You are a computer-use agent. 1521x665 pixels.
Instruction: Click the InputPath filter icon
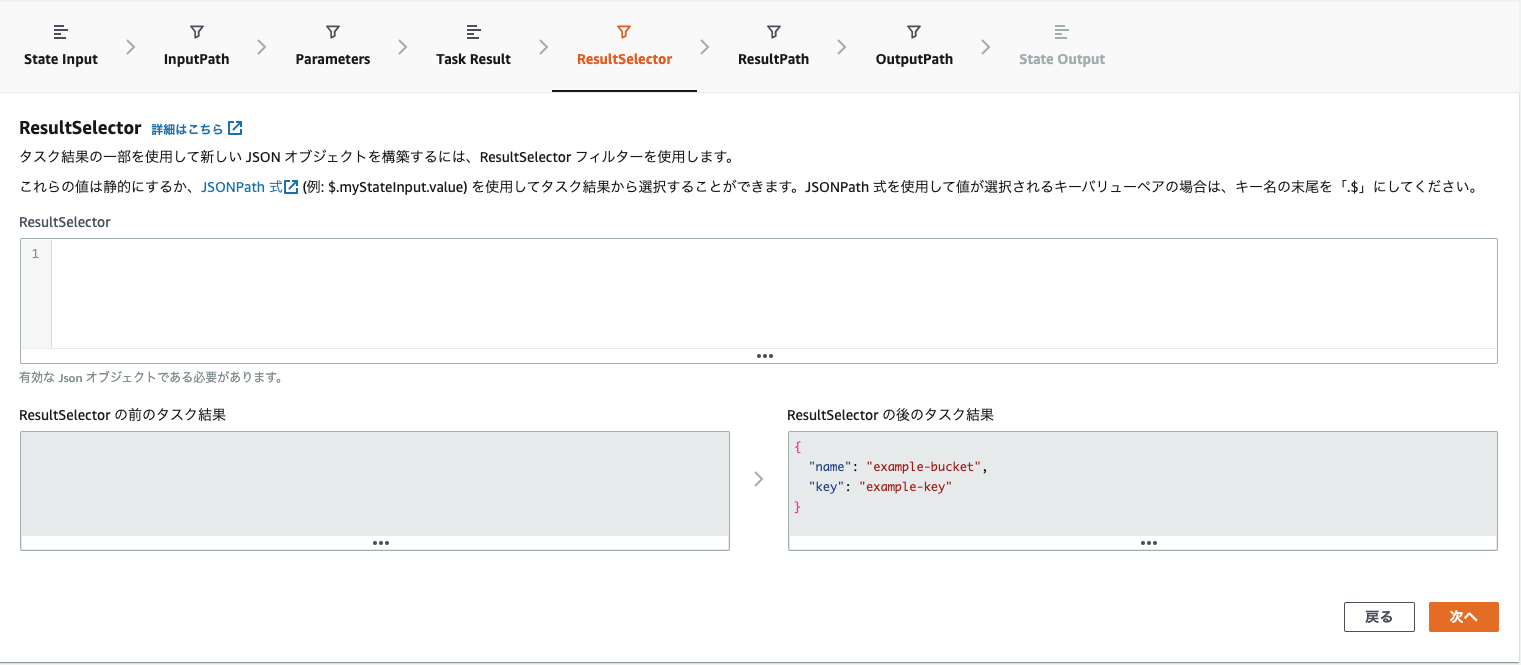pyautogui.click(x=196, y=31)
